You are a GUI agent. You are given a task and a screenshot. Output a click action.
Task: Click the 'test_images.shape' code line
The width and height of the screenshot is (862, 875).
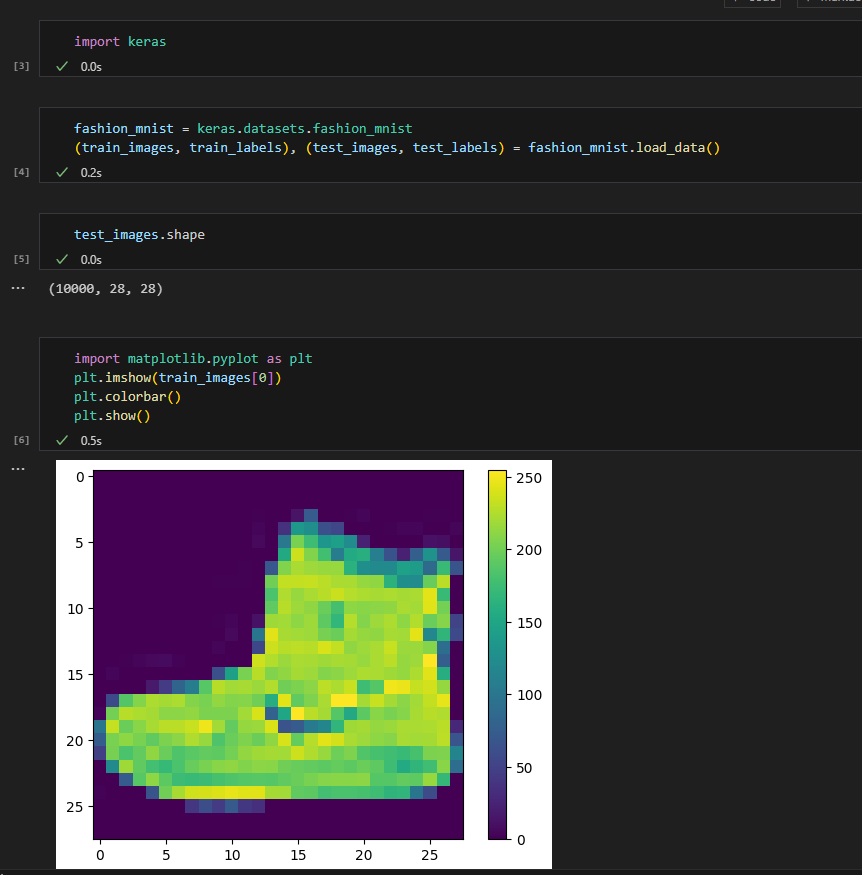(139, 235)
